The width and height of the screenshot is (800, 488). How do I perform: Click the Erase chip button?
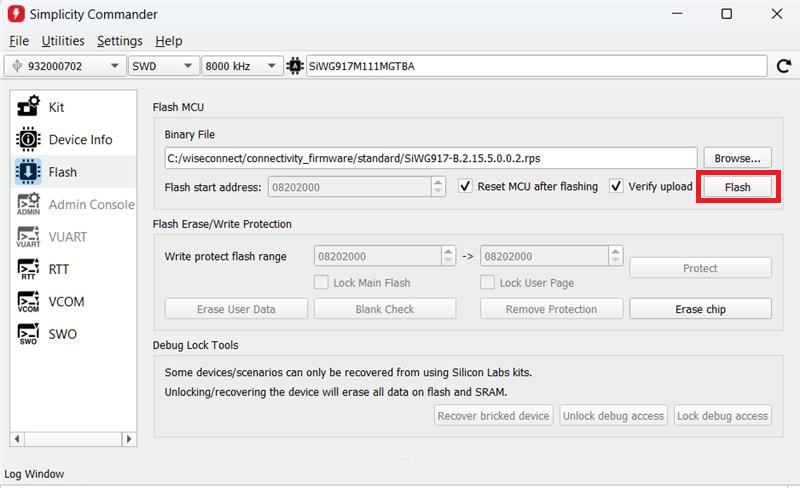coord(700,309)
